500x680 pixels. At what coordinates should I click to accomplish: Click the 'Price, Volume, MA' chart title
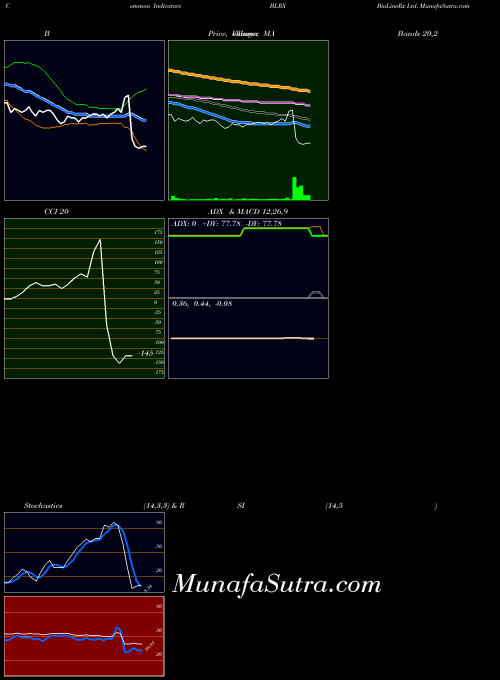[x=241, y=33]
